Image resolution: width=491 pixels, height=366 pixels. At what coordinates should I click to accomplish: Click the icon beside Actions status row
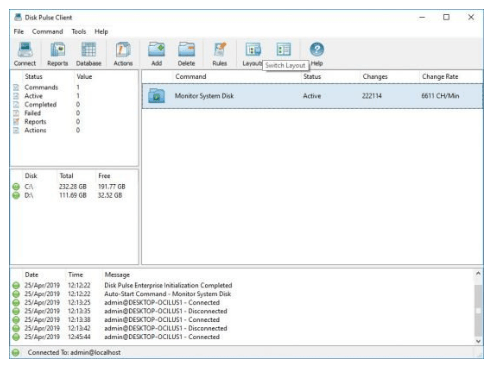coord(16,130)
